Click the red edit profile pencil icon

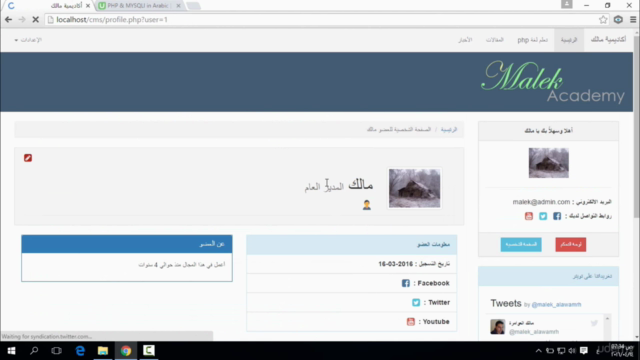coord(28,158)
